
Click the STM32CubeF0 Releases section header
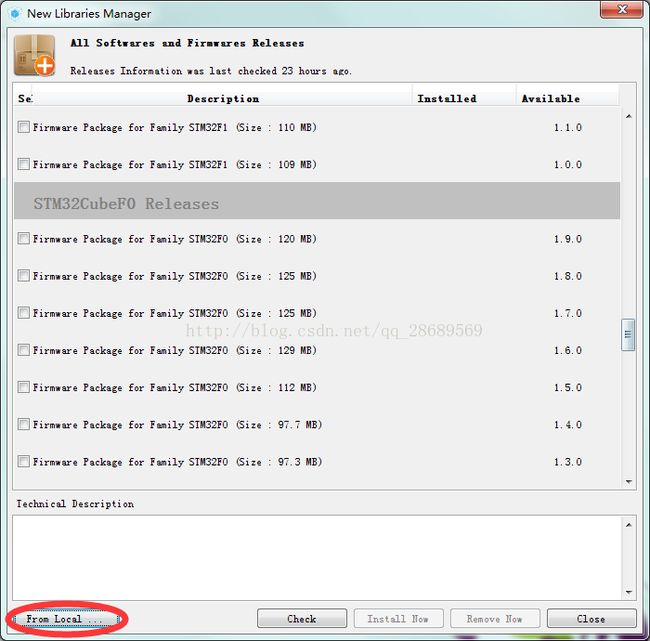[317, 200]
